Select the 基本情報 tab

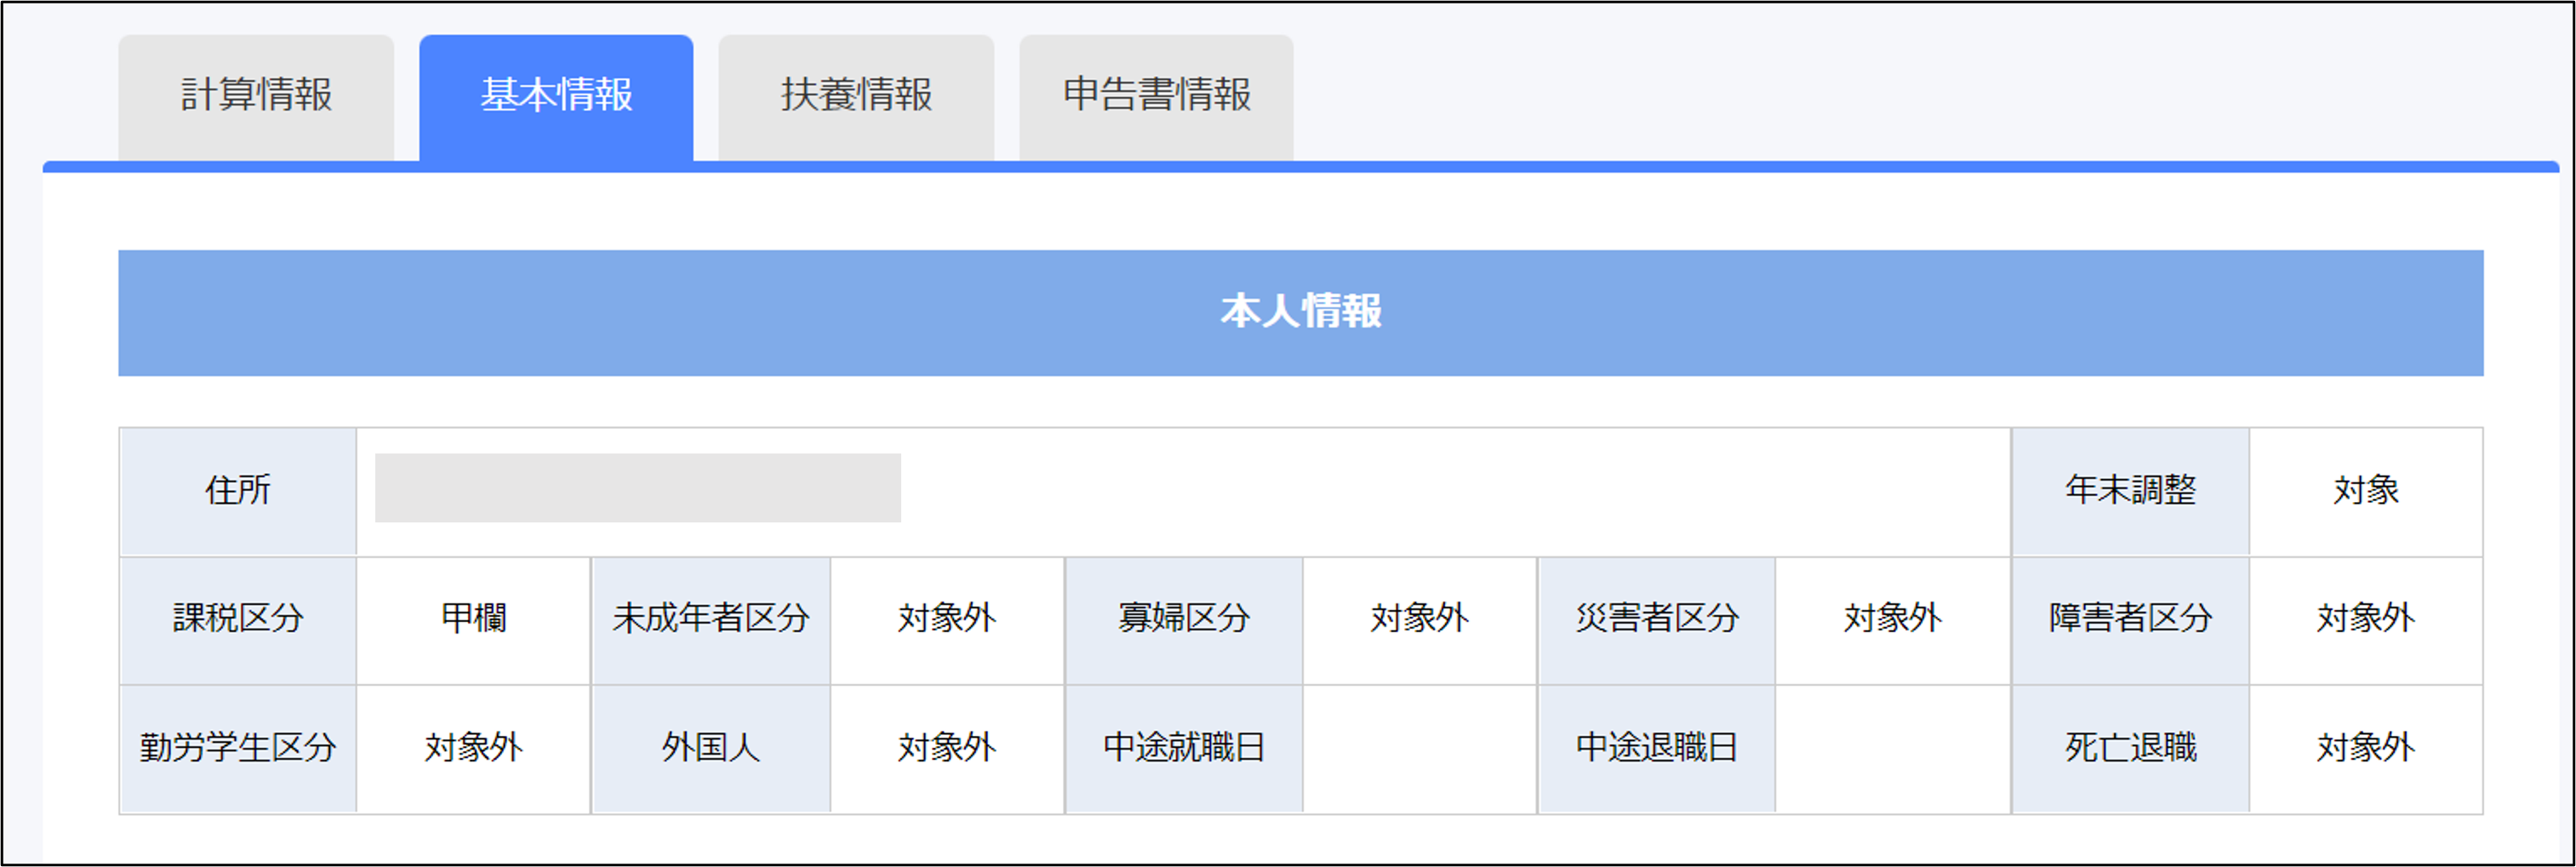pyautogui.click(x=556, y=97)
